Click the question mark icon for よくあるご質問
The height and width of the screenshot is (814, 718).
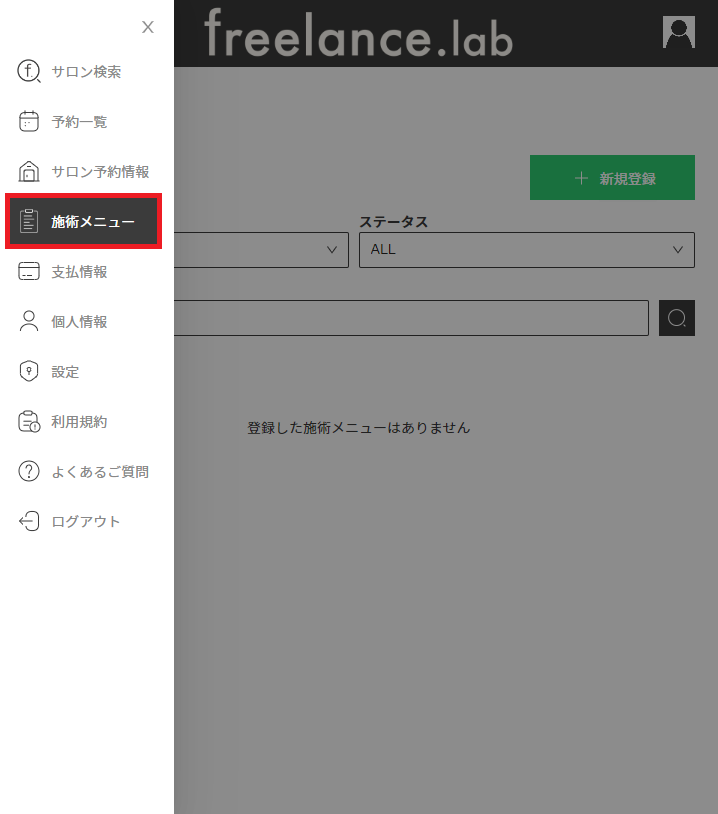pyautogui.click(x=29, y=472)
